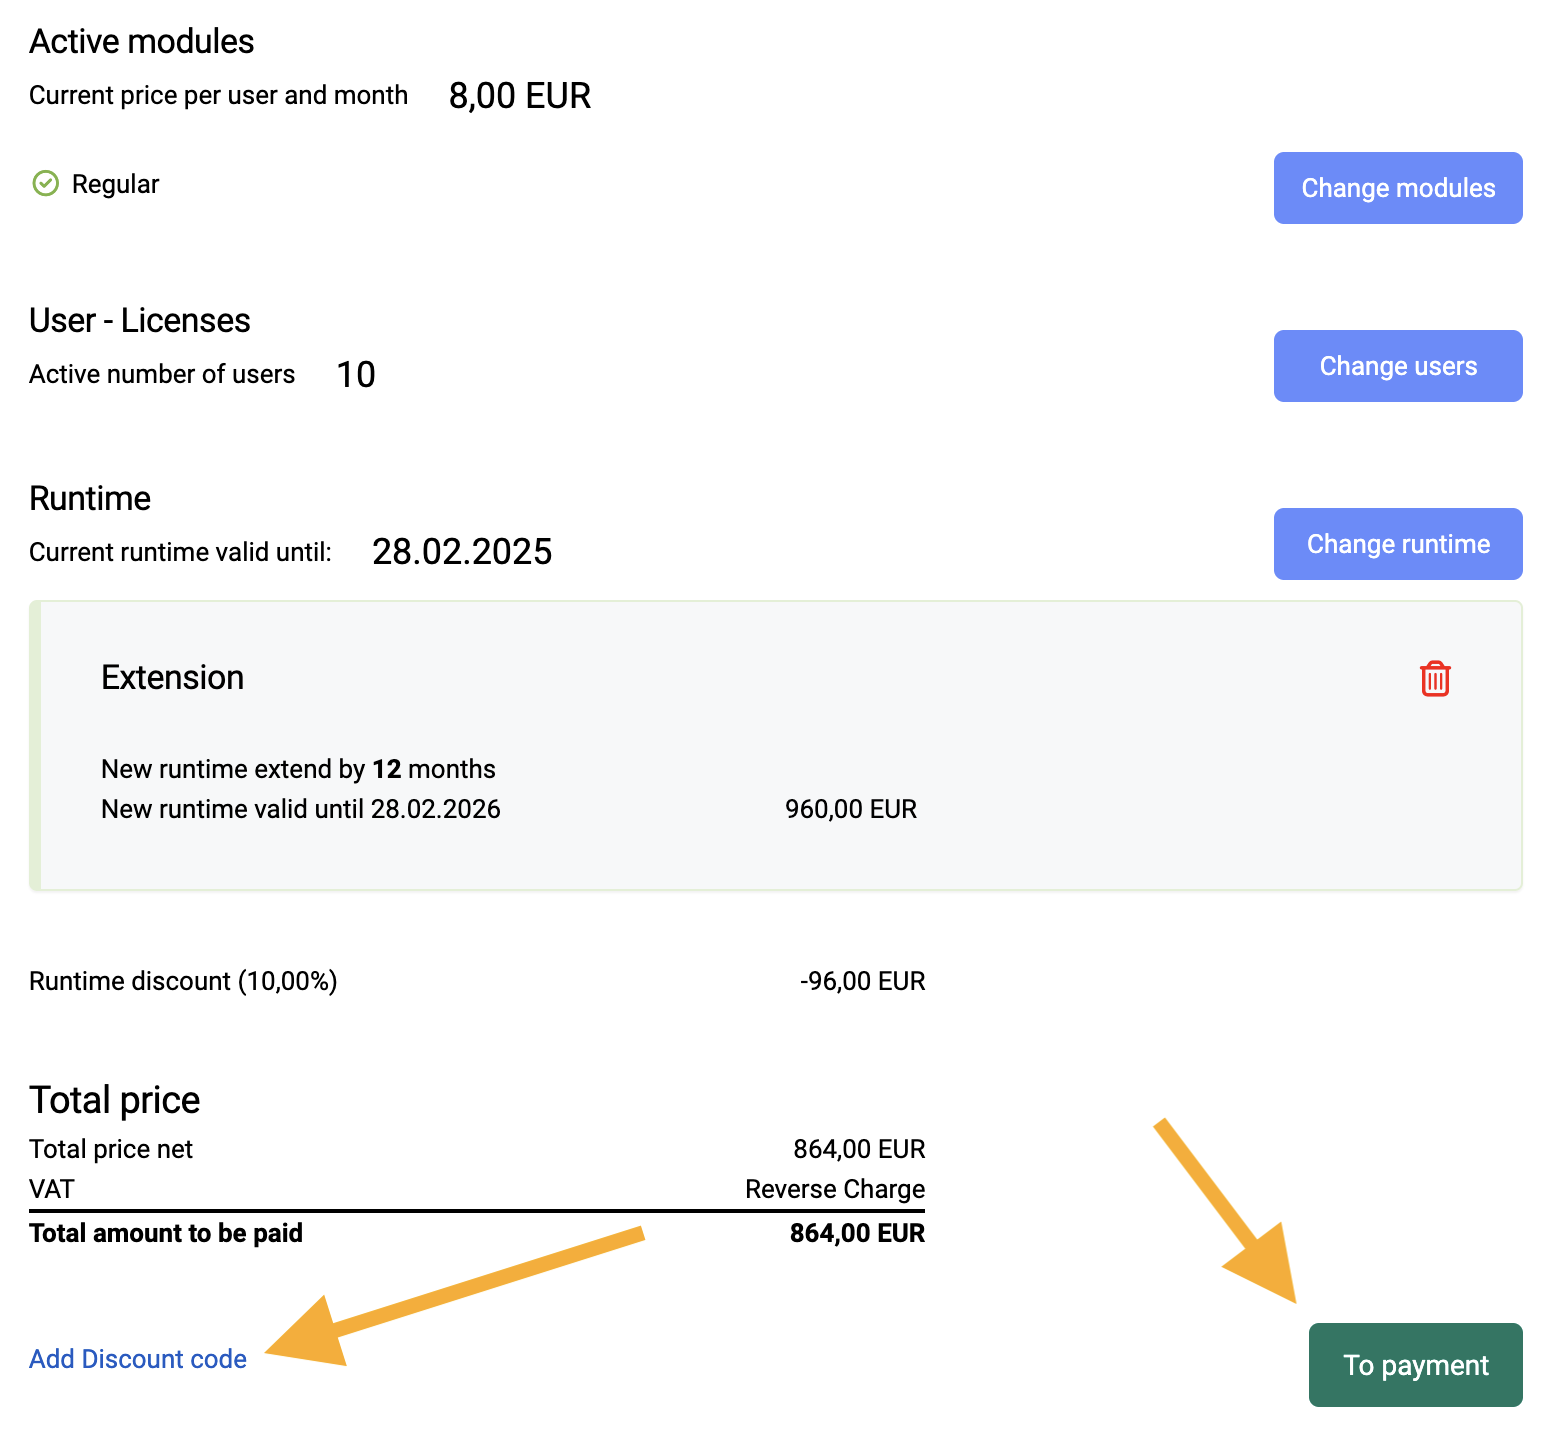Image resolution: width=1556 pixels, height=1440 pixels.
Task: Click the Extension card heading
Action: coord(173,678)
